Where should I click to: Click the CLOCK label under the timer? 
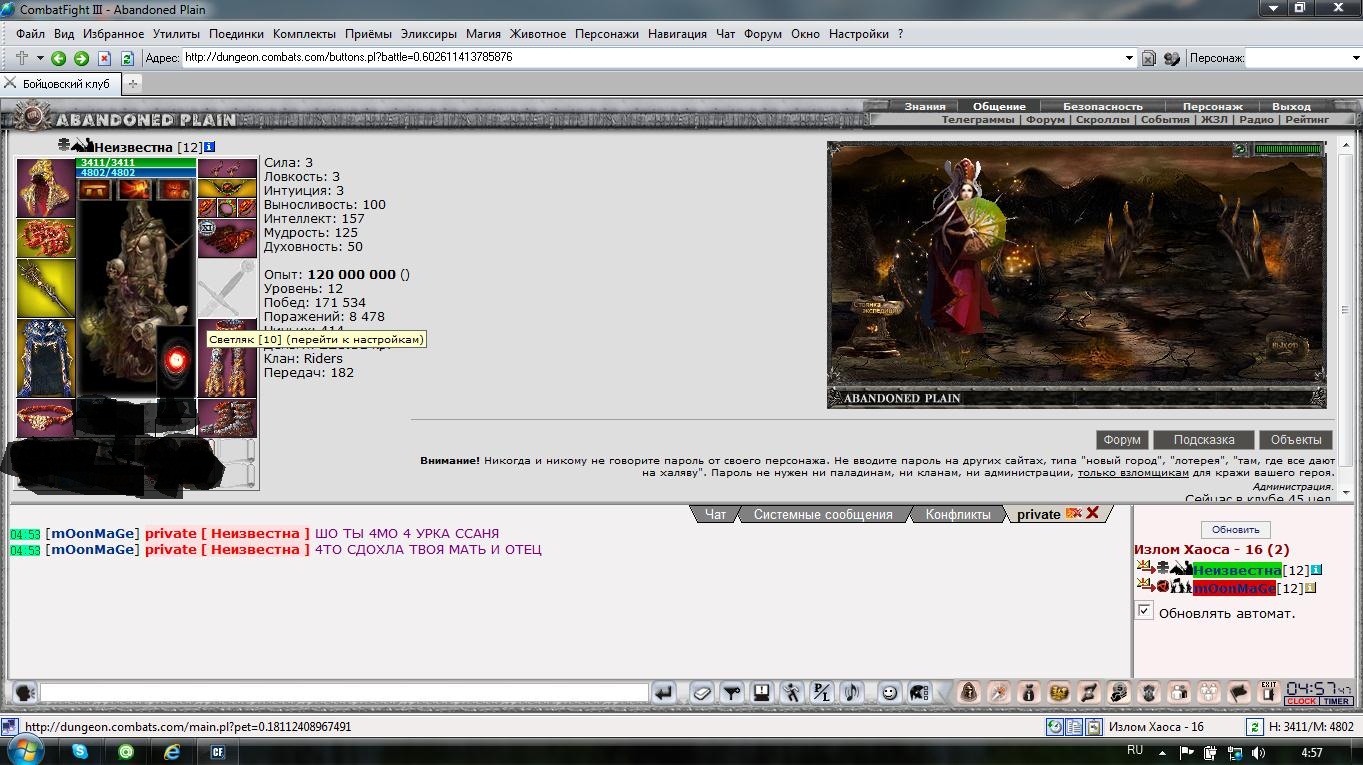coord(1301,702)
